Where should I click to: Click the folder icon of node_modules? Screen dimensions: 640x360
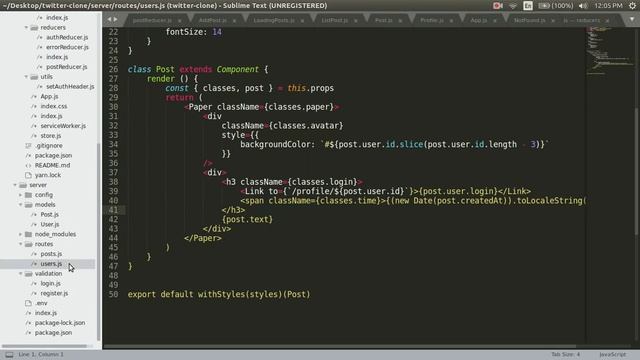(28, 234)
